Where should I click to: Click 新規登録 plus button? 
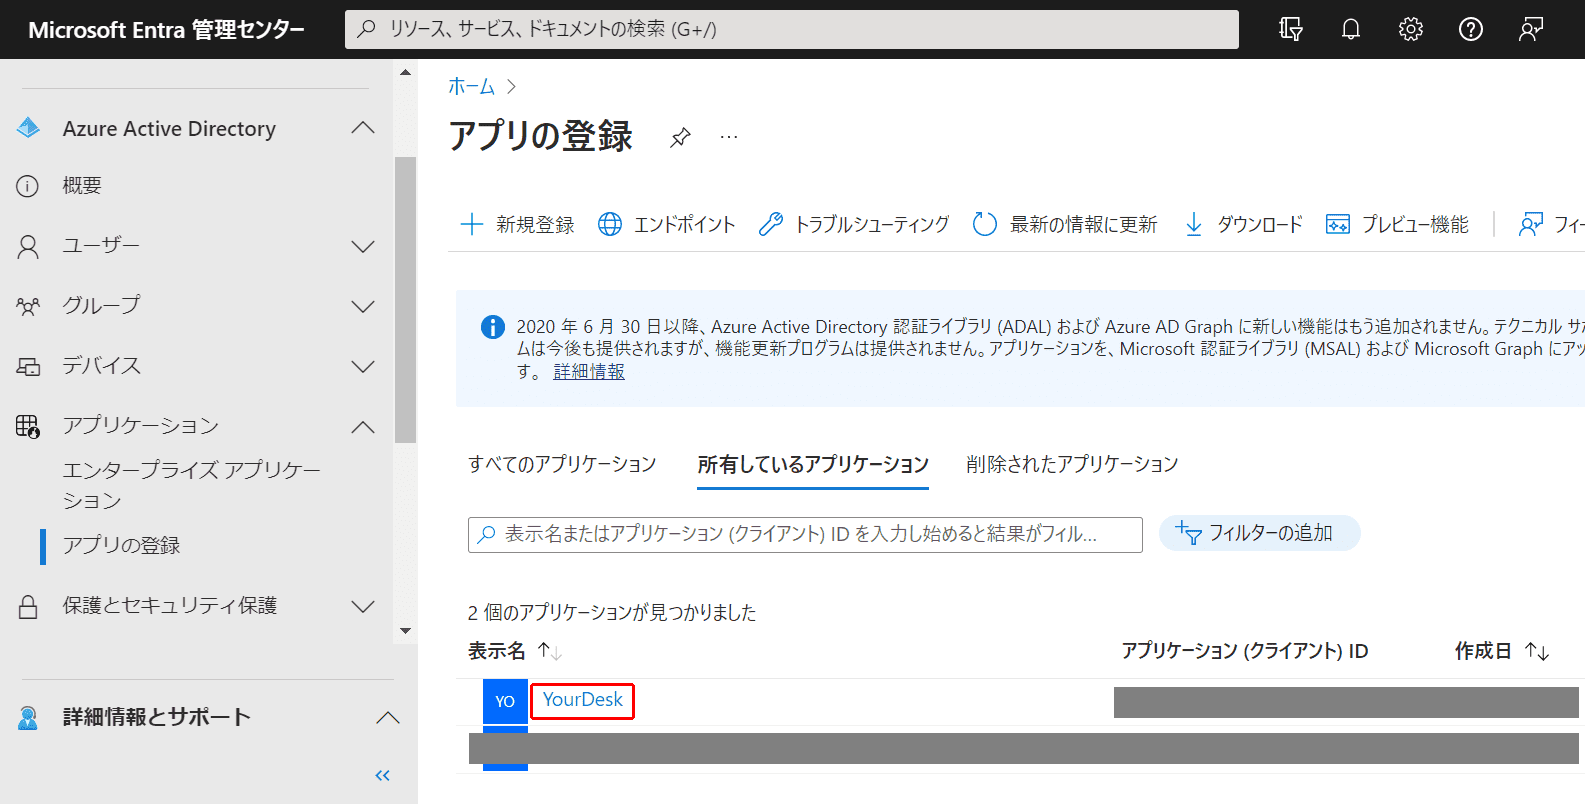click(517, 224)
